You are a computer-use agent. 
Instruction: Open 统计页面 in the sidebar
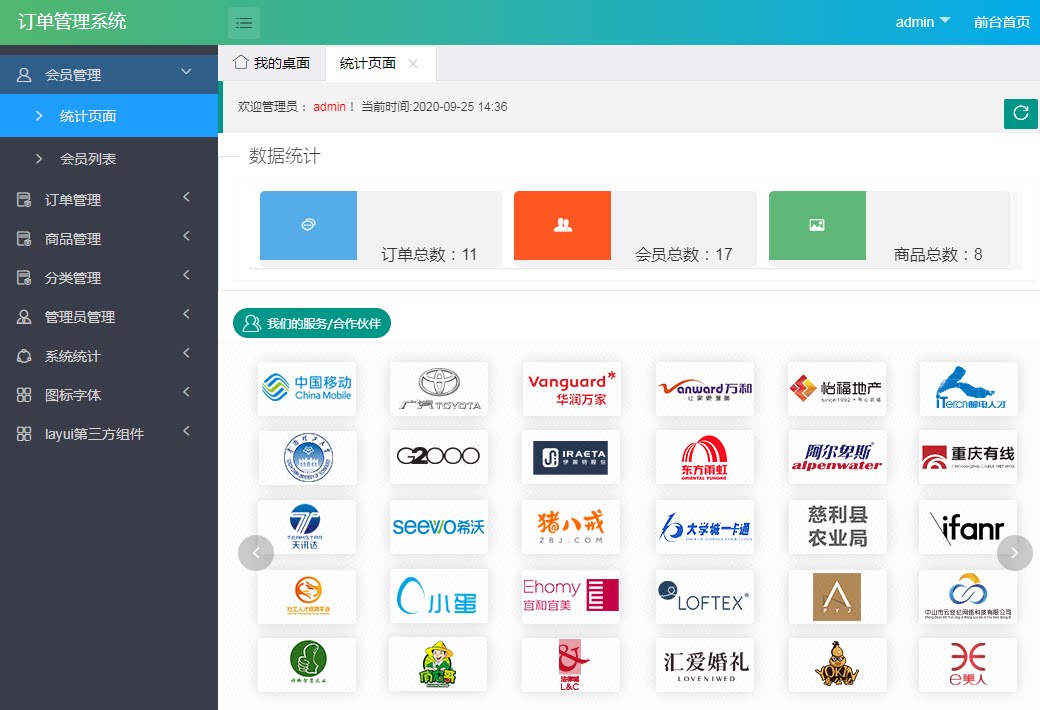[109, 115]
